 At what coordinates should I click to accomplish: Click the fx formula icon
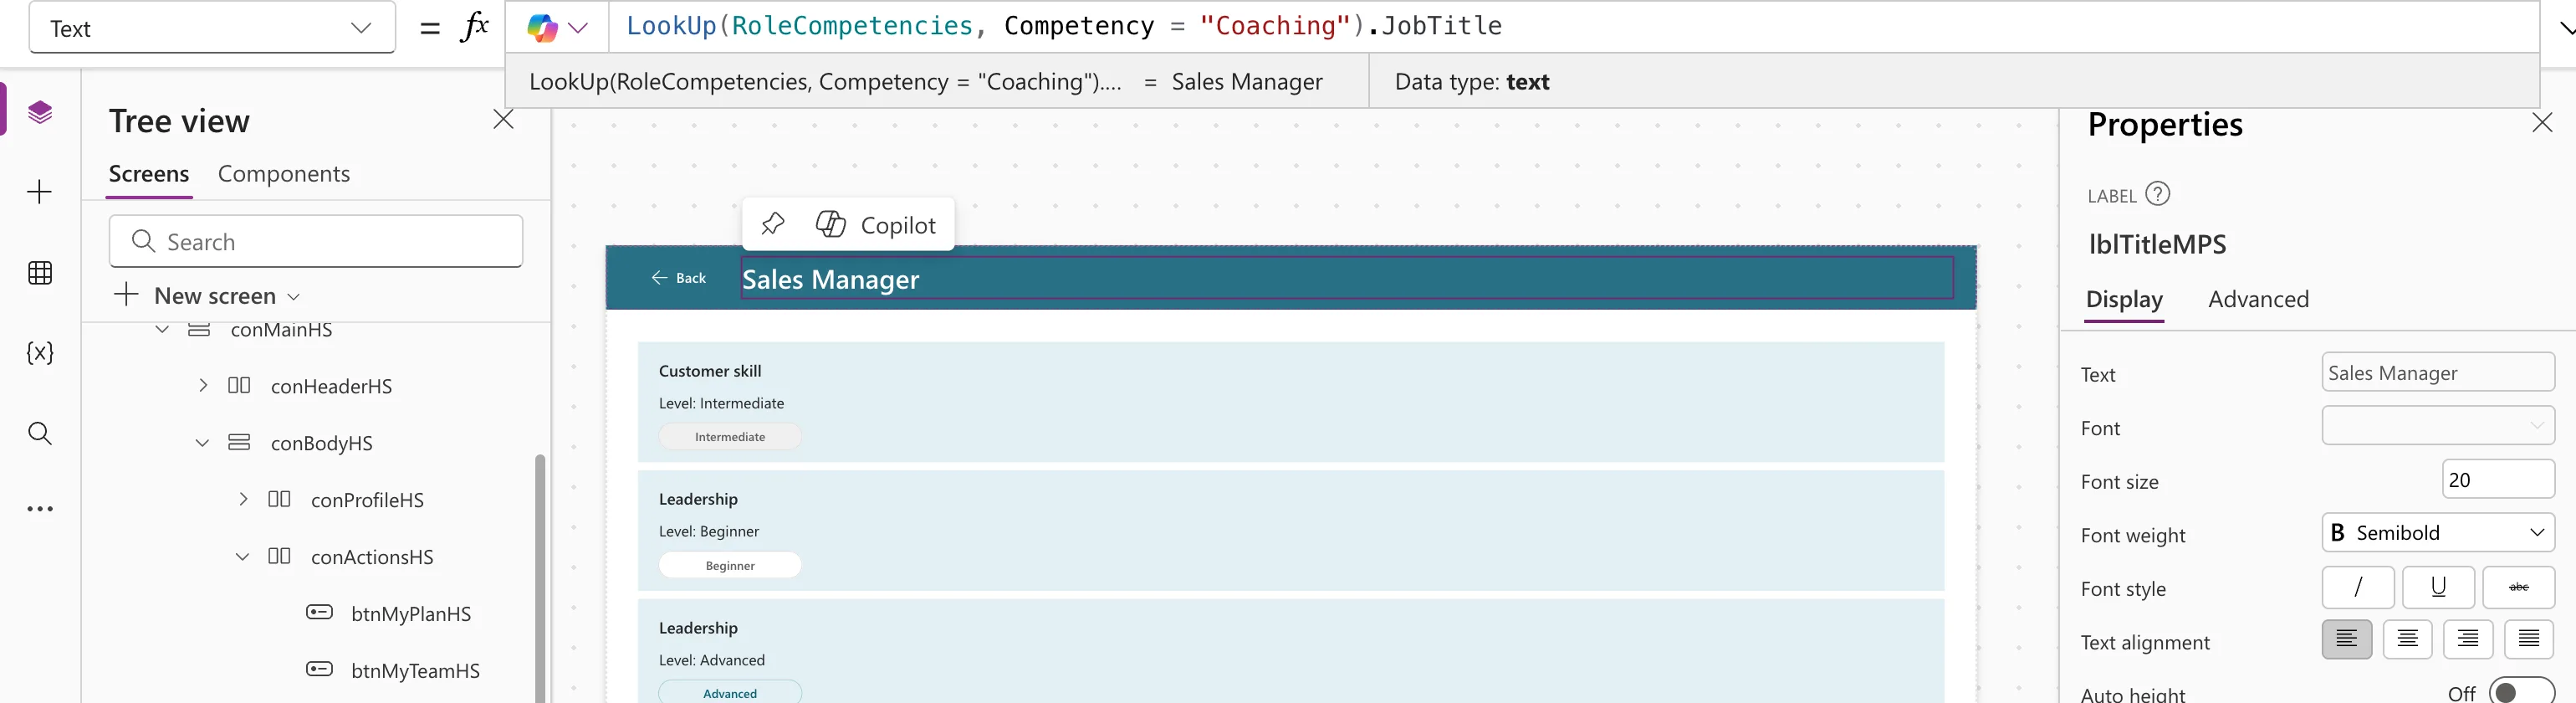click(474, 27)
